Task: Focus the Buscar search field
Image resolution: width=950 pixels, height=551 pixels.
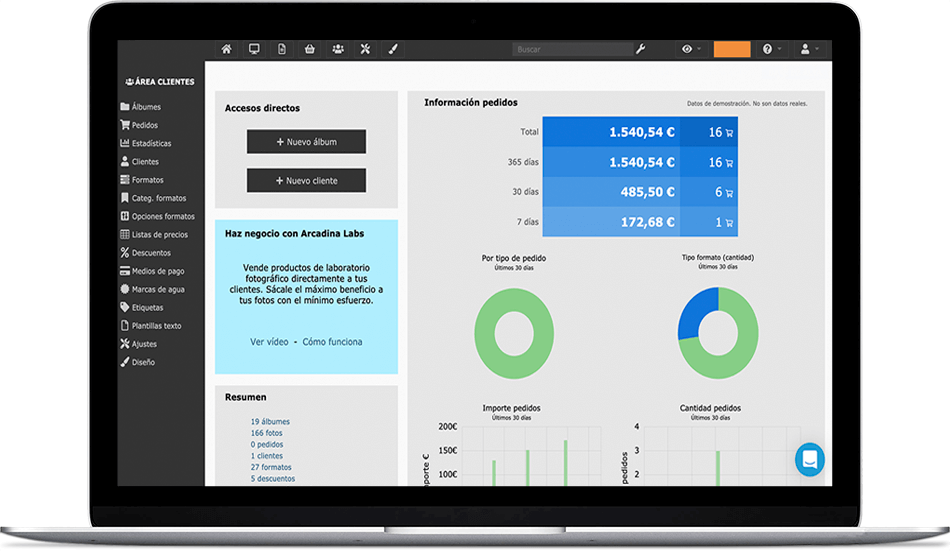Action: (573, 49)
